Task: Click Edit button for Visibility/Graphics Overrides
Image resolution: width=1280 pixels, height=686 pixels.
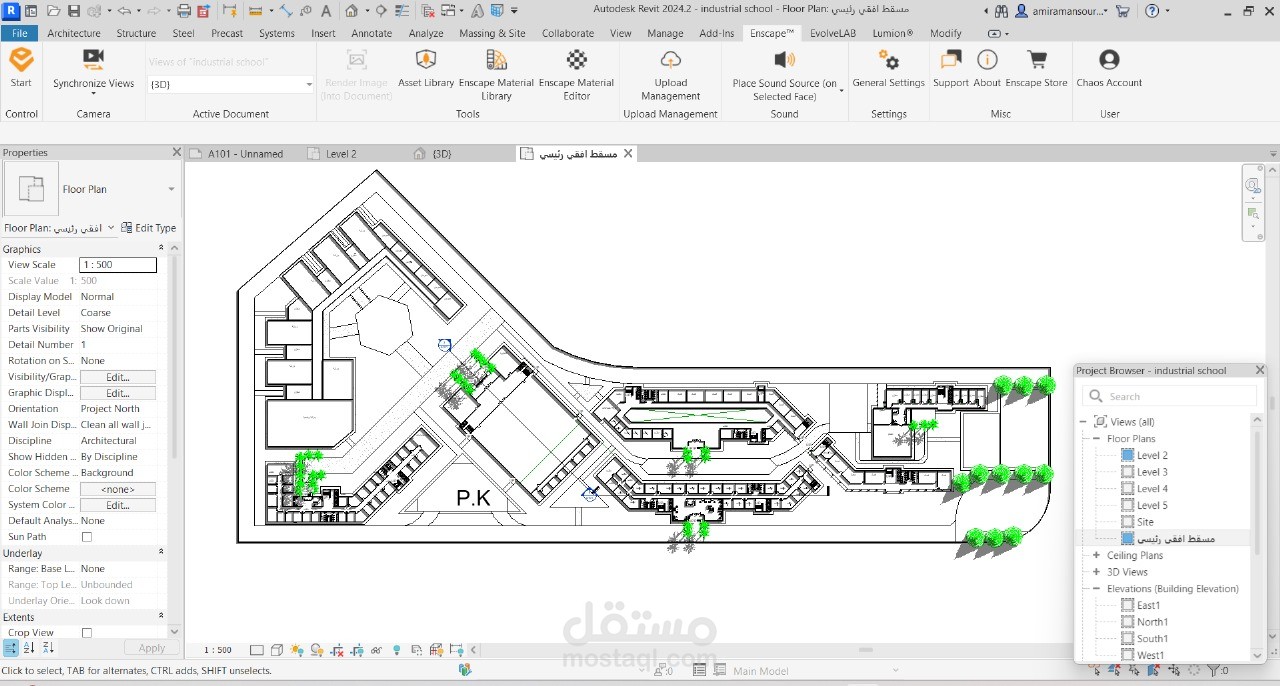Action: (118, 377)
